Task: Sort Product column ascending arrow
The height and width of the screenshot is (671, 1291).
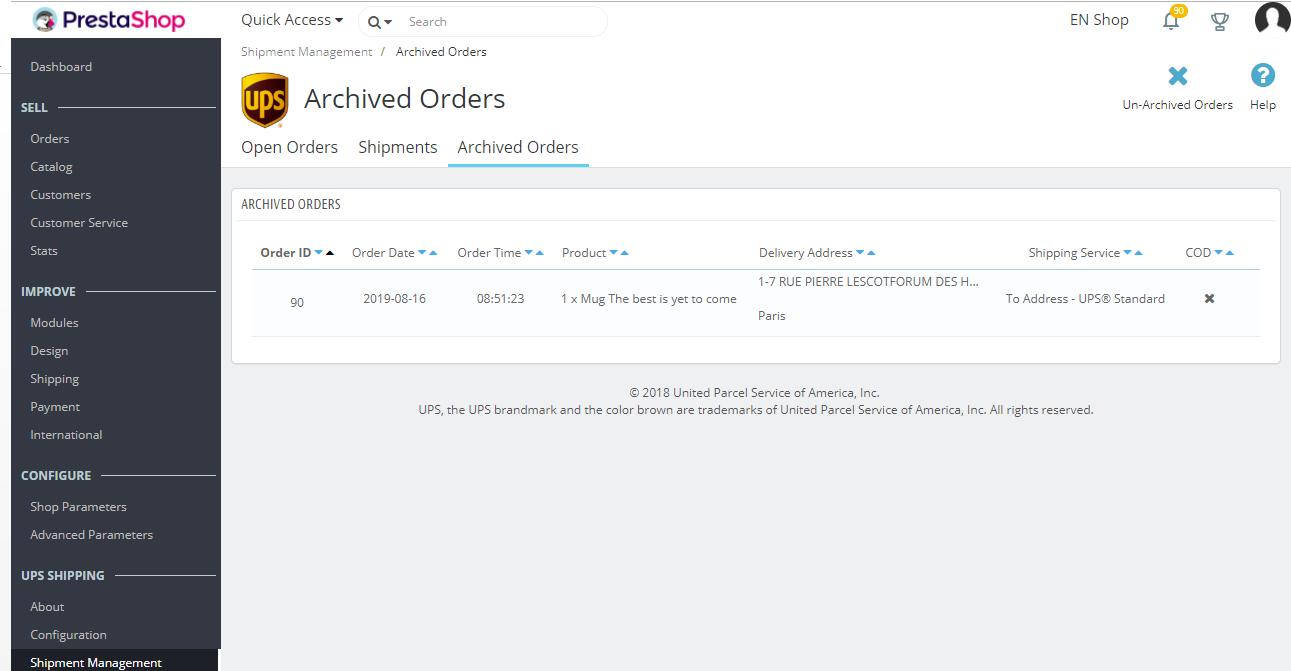Action: coord(625,253)
